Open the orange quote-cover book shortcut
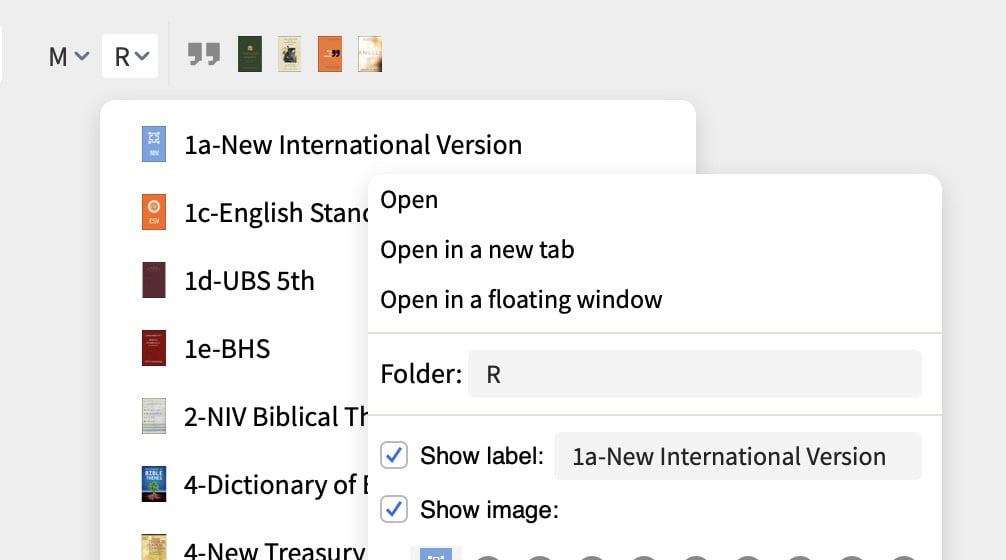 (x=330, y=54)
